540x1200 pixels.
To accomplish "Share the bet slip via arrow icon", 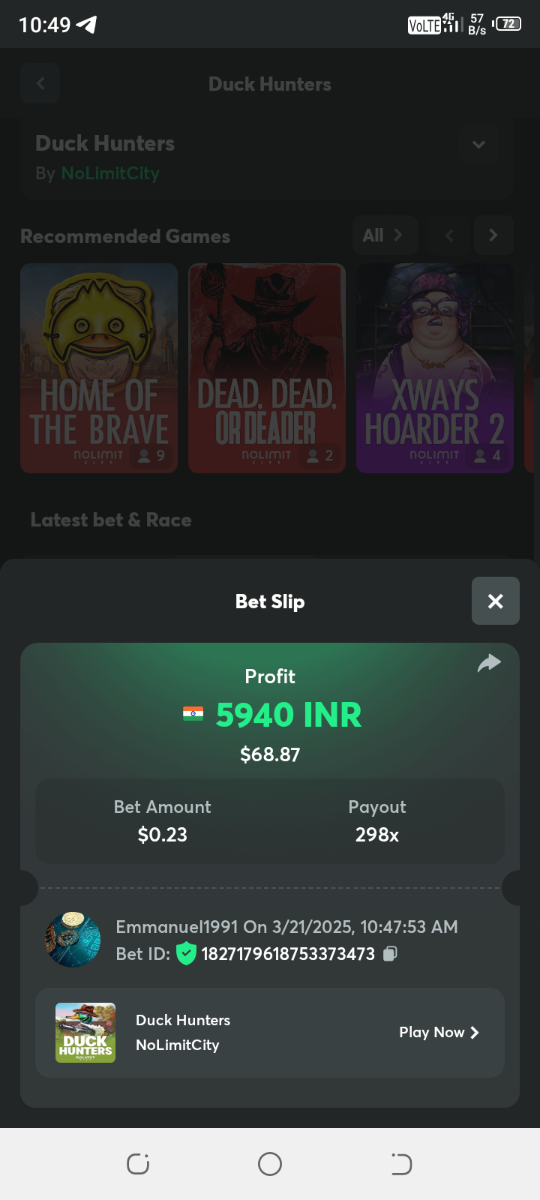I will tap(489, 663).
